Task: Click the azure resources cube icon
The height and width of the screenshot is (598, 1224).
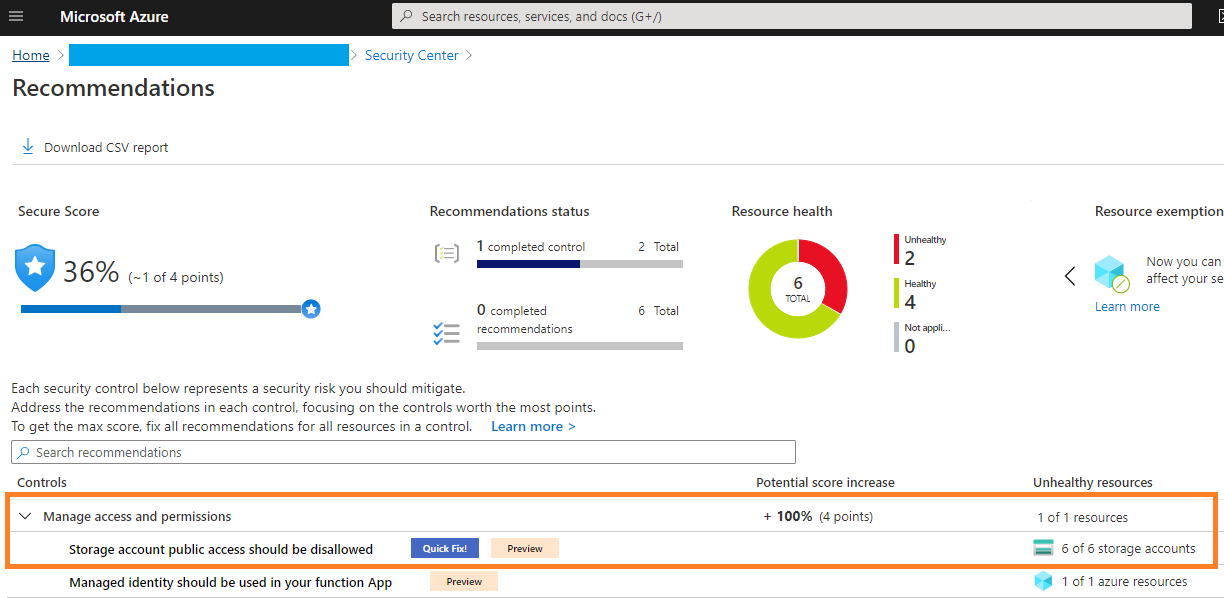Action: tap(1044, 581)
